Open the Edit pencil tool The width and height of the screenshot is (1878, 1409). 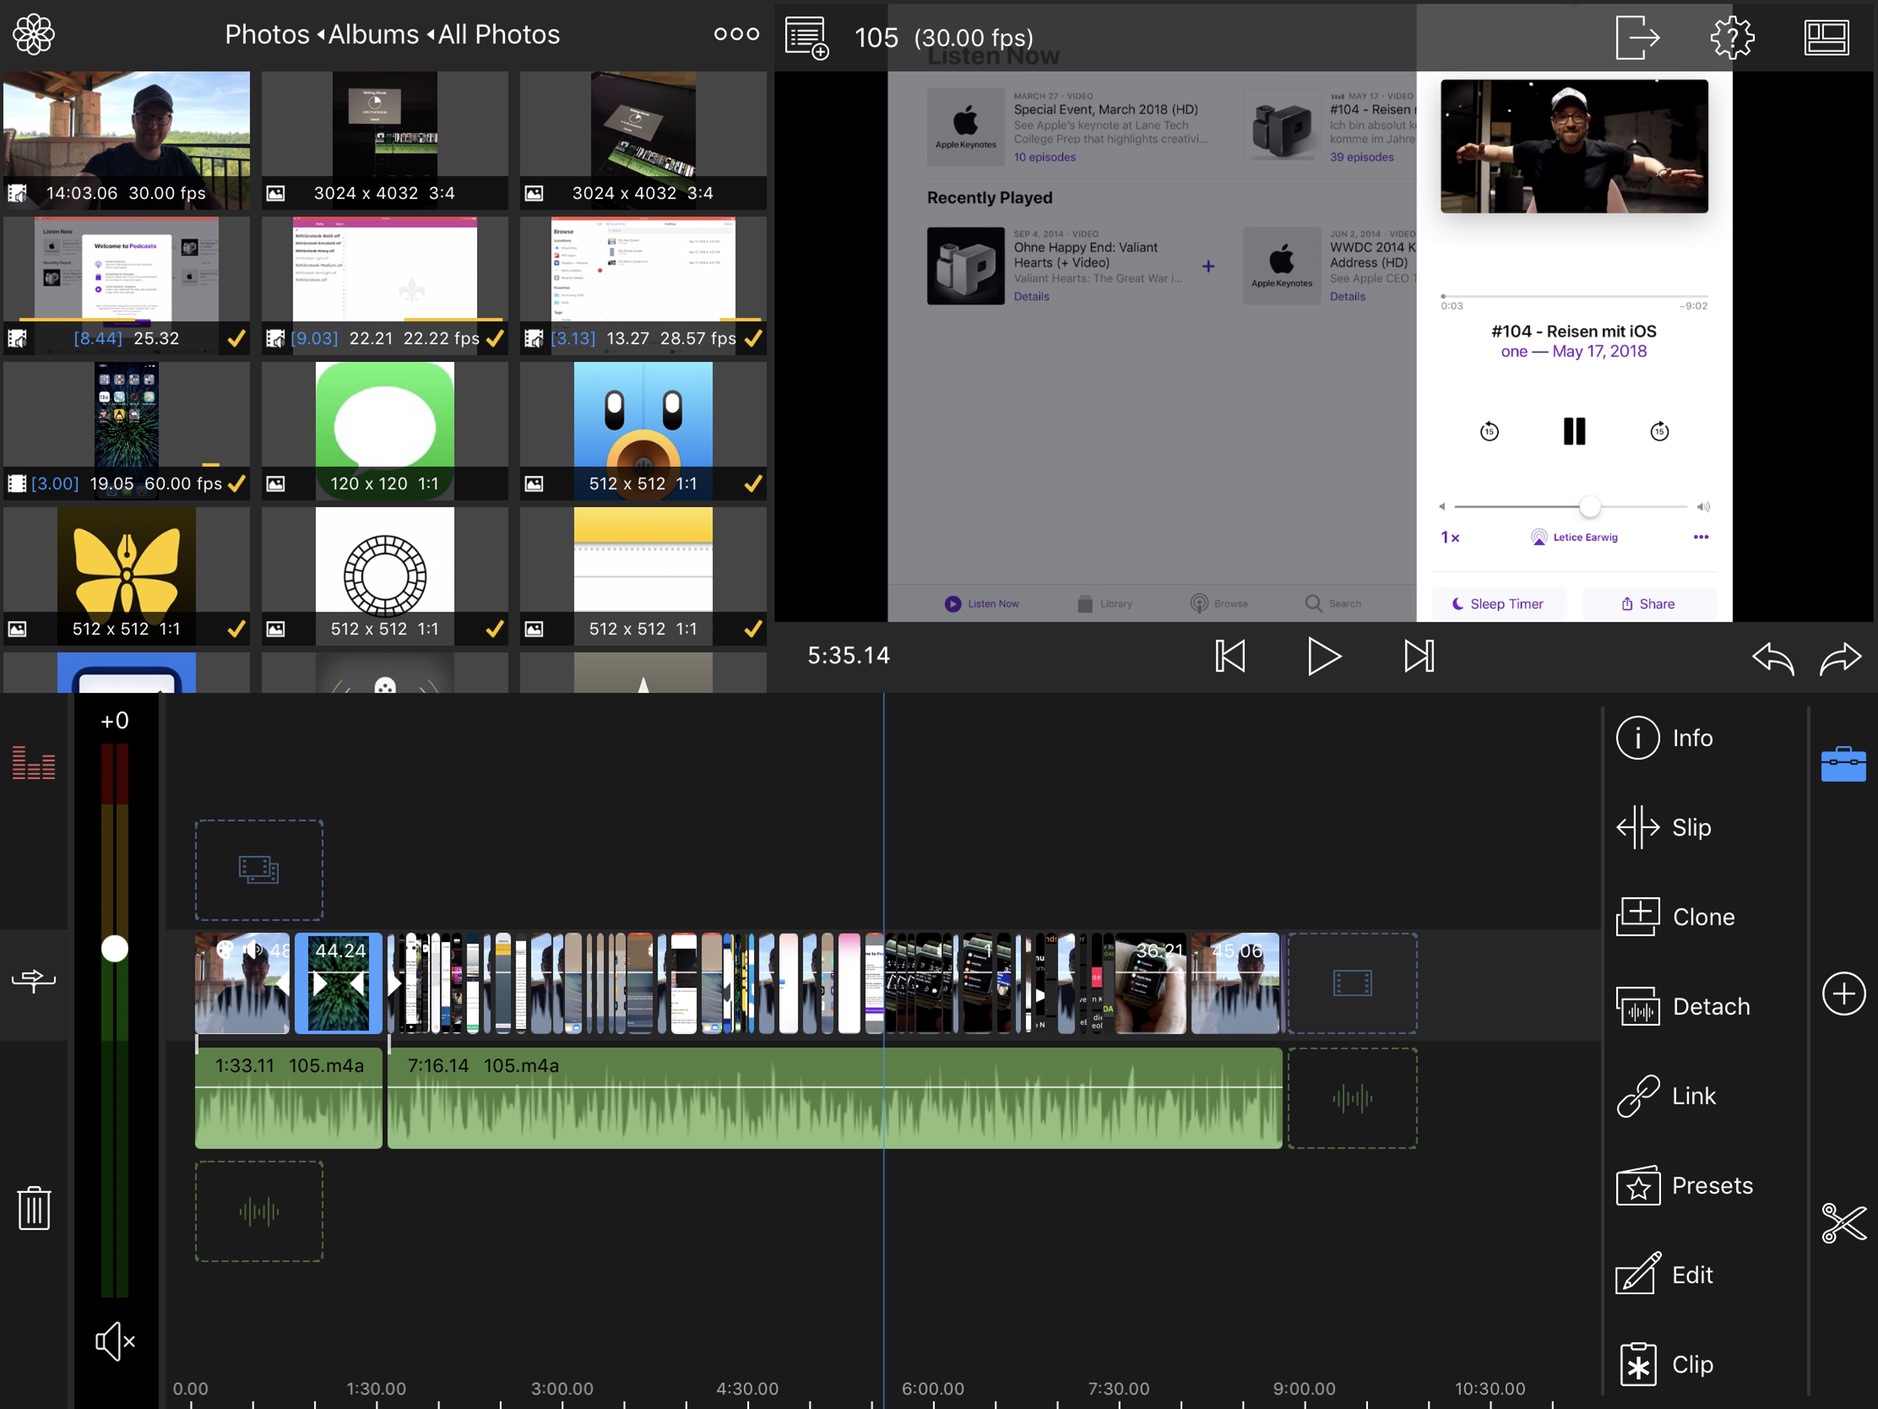(x=1665, y=1275)
